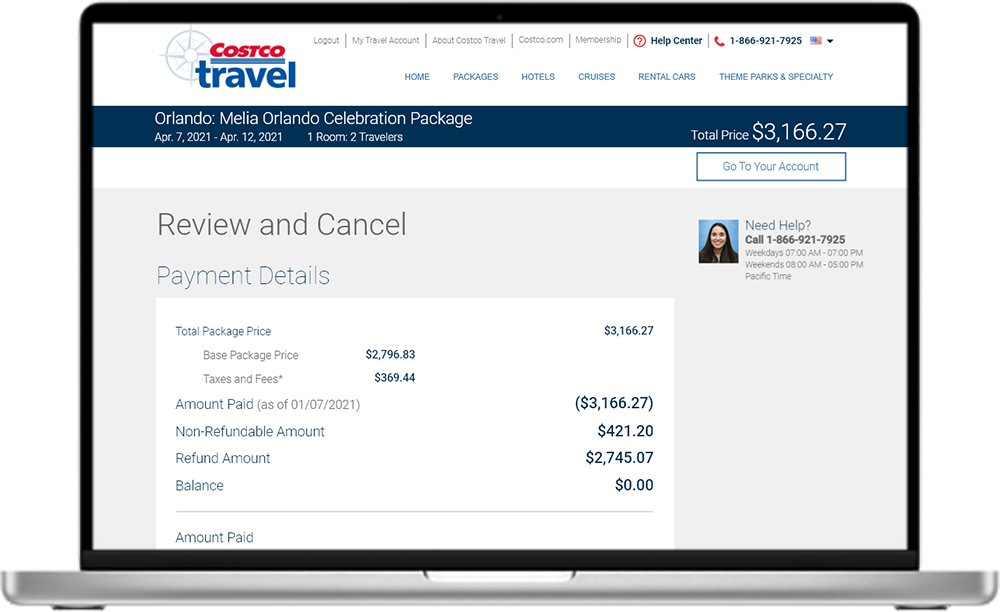Click the Review and Cancel heading
This screenshot has width=1000, height=612.
[281, 224]
